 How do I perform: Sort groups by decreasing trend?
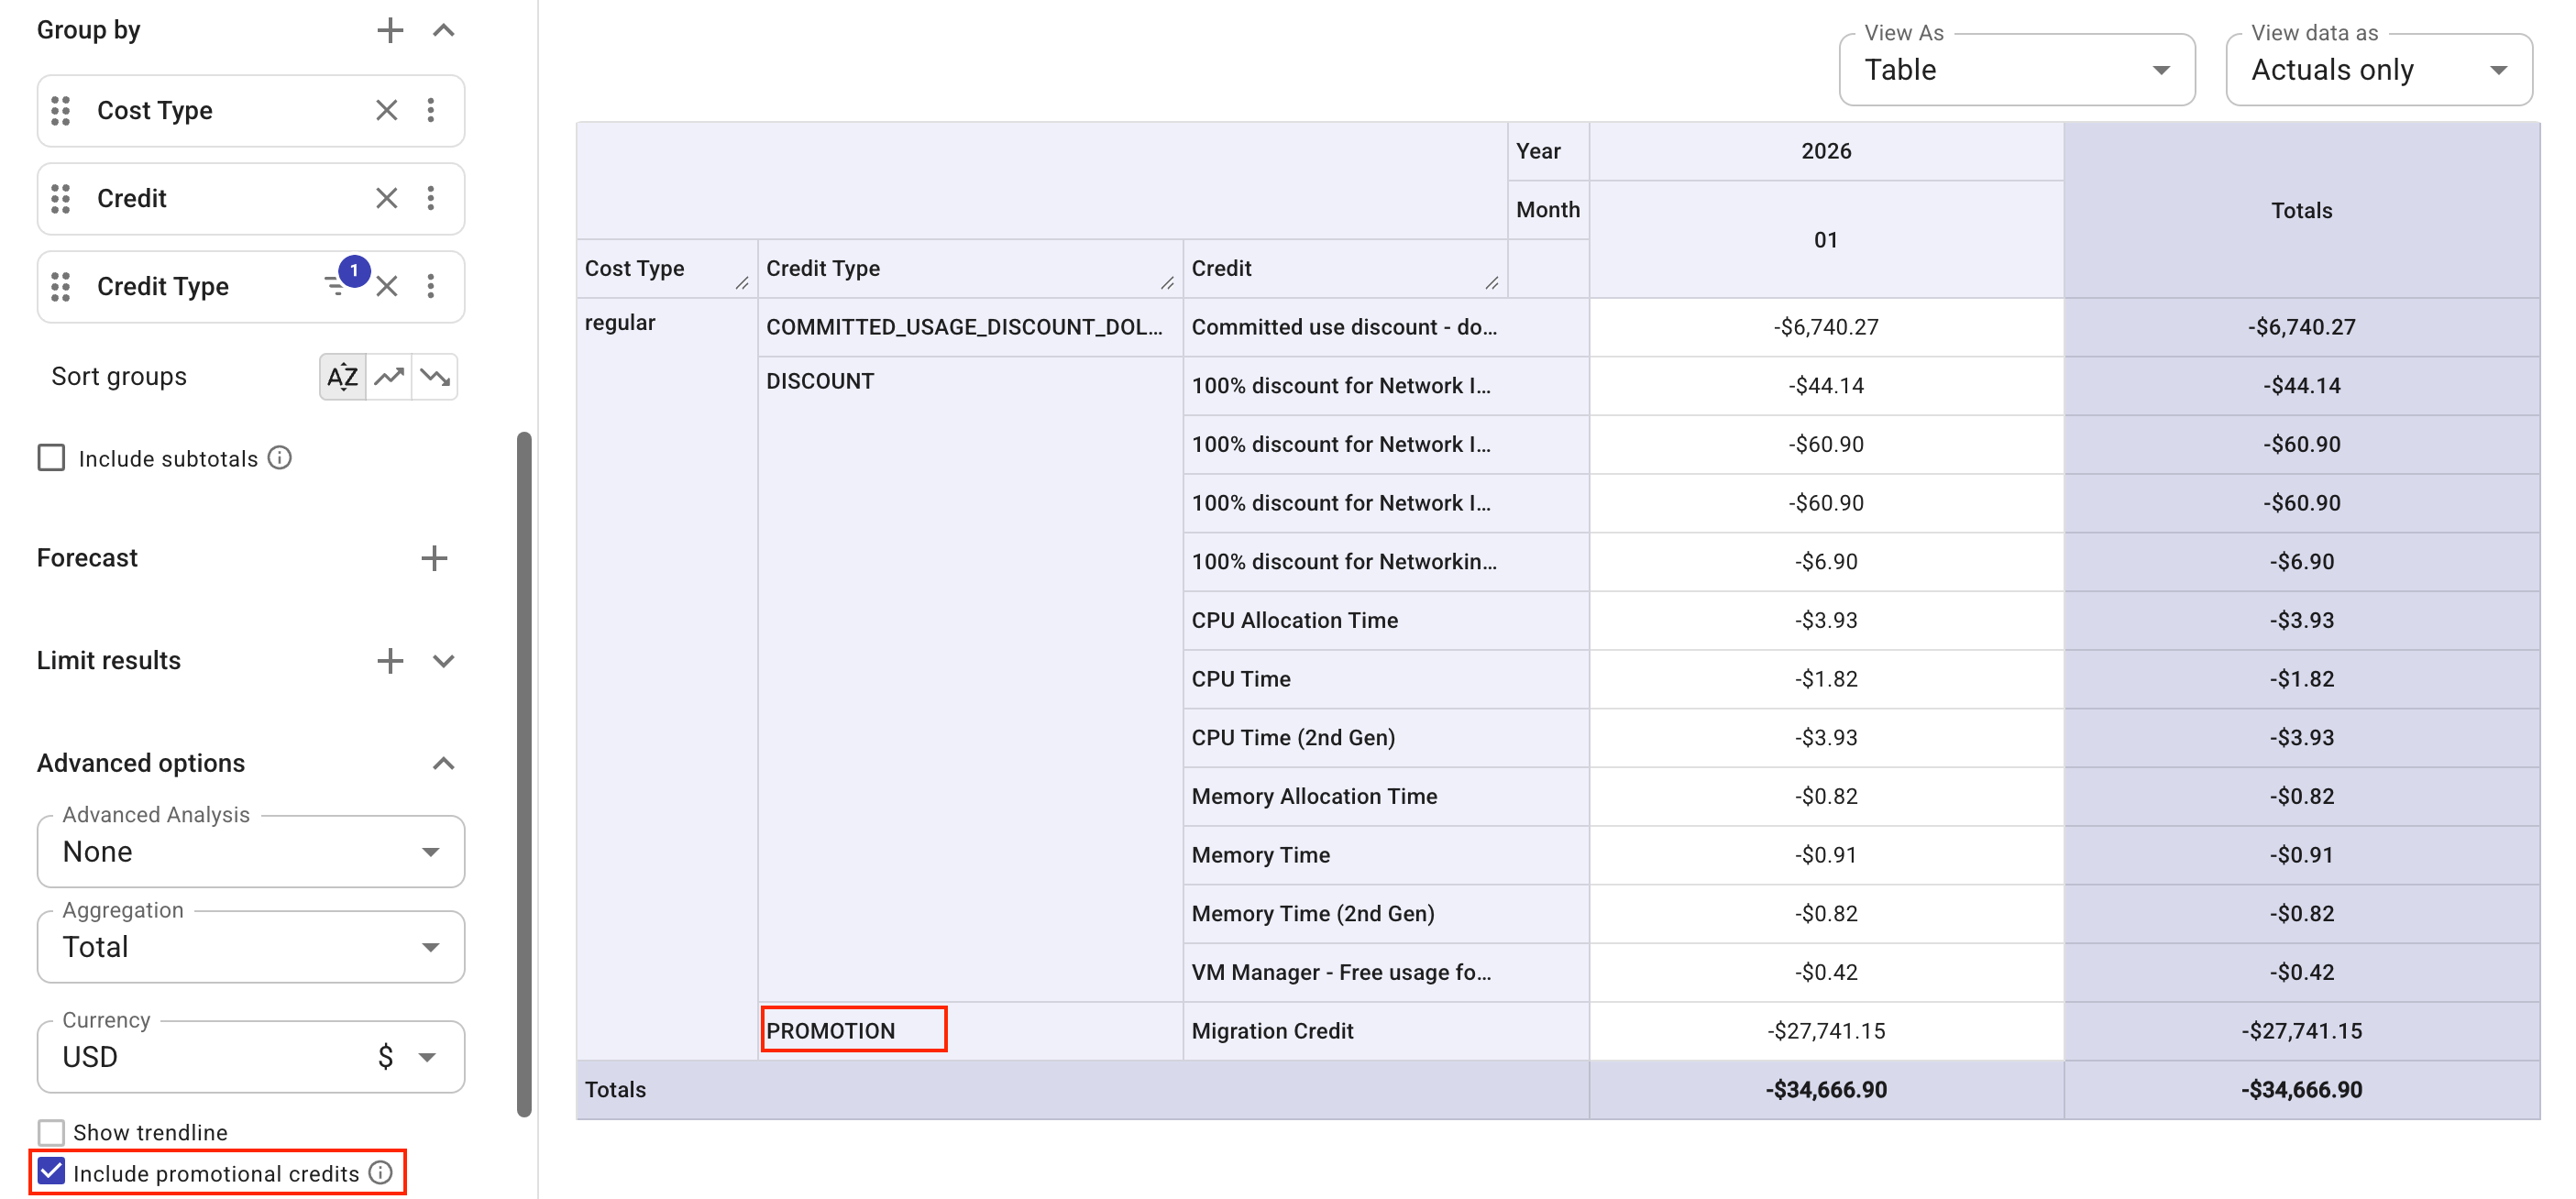click(x=434, y=376)
